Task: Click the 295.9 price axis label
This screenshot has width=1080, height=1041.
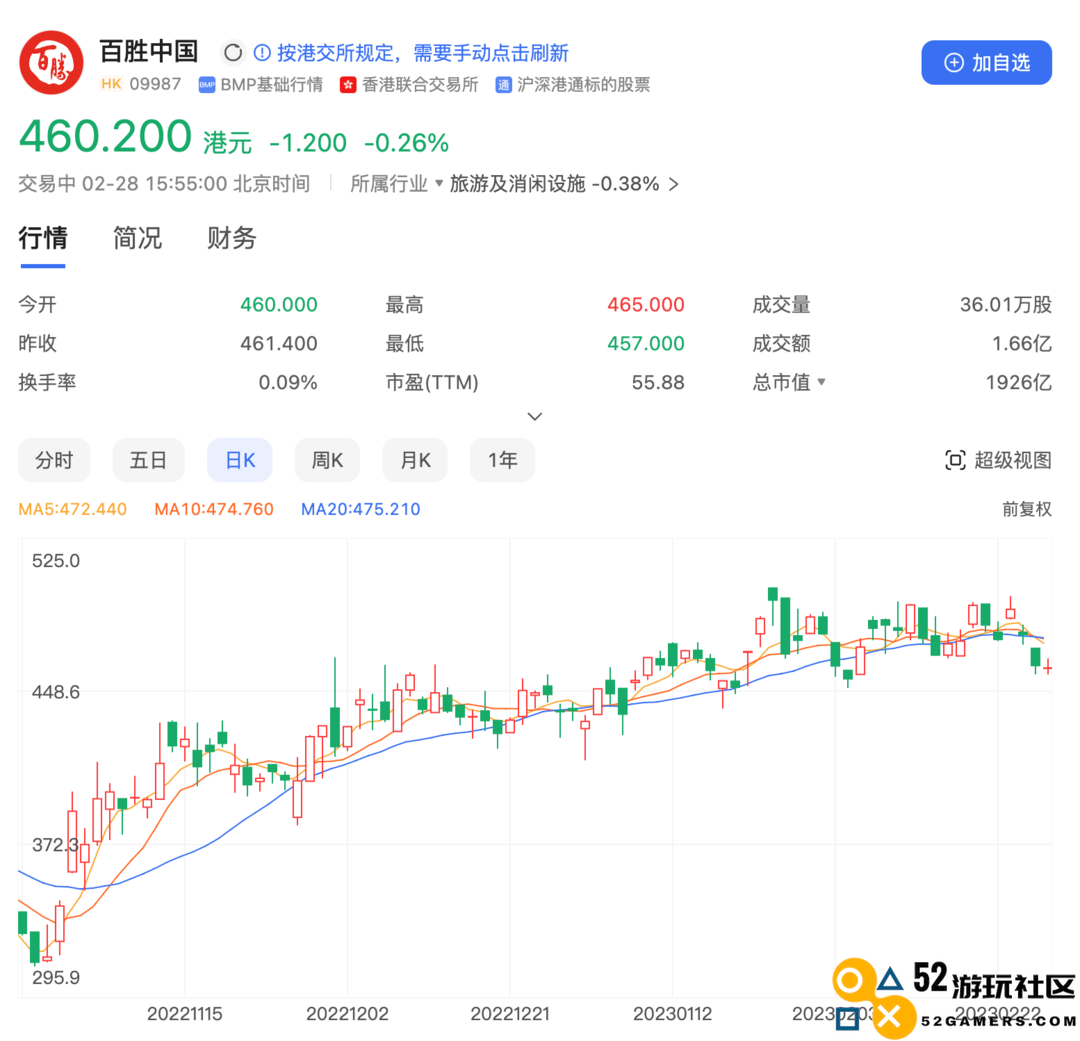Action: 56,978
